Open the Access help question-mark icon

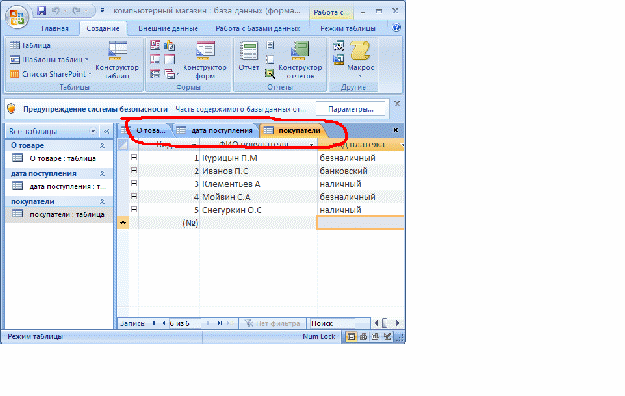point(396,28)
